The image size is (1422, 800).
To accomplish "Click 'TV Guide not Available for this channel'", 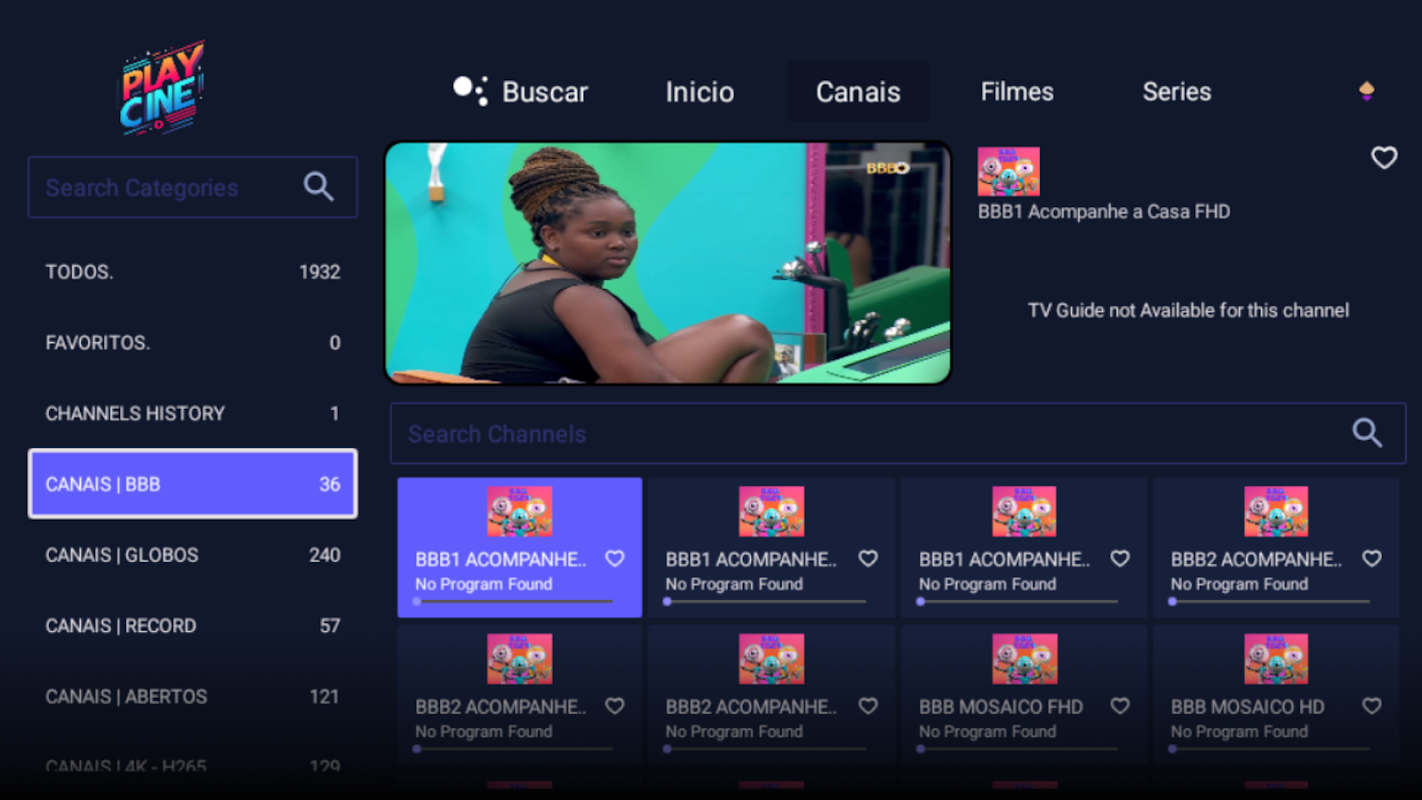I will (1188, 310).
